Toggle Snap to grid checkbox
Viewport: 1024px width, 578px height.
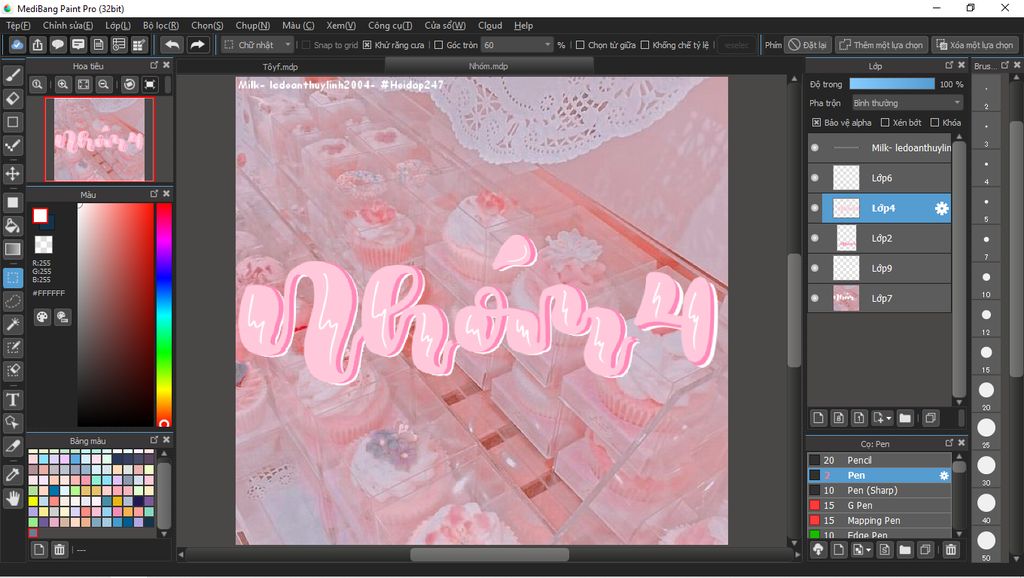[306, 45]
